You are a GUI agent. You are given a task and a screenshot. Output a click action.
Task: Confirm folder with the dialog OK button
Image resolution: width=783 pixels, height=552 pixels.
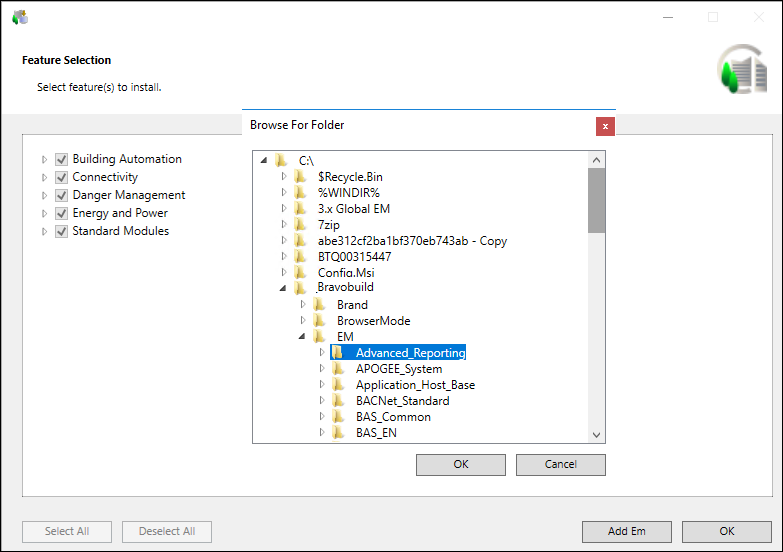pos(460,464)
